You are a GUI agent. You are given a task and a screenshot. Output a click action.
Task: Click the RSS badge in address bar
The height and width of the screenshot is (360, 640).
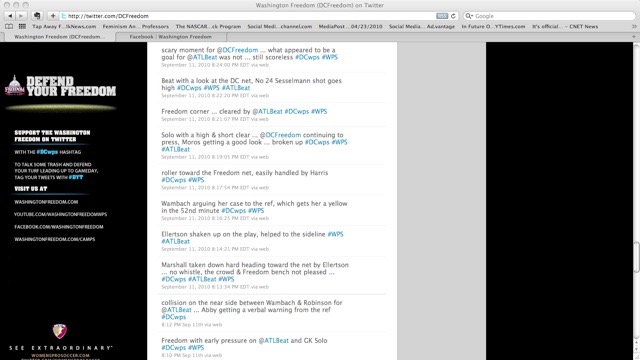pos(442,16)
